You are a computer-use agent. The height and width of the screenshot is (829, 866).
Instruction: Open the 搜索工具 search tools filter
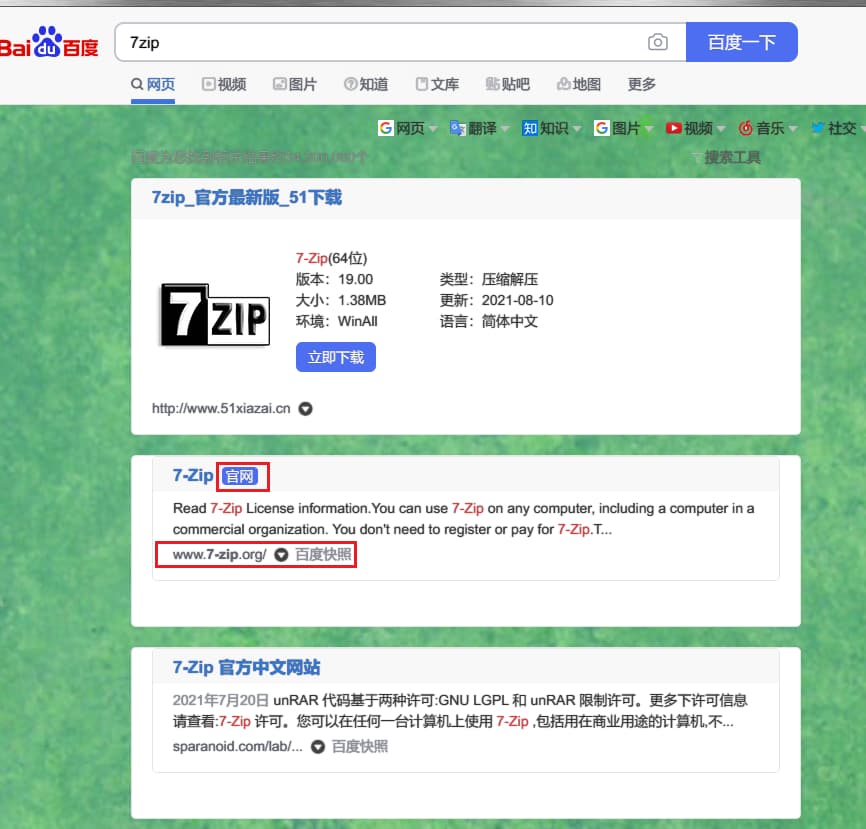point(726,157)
